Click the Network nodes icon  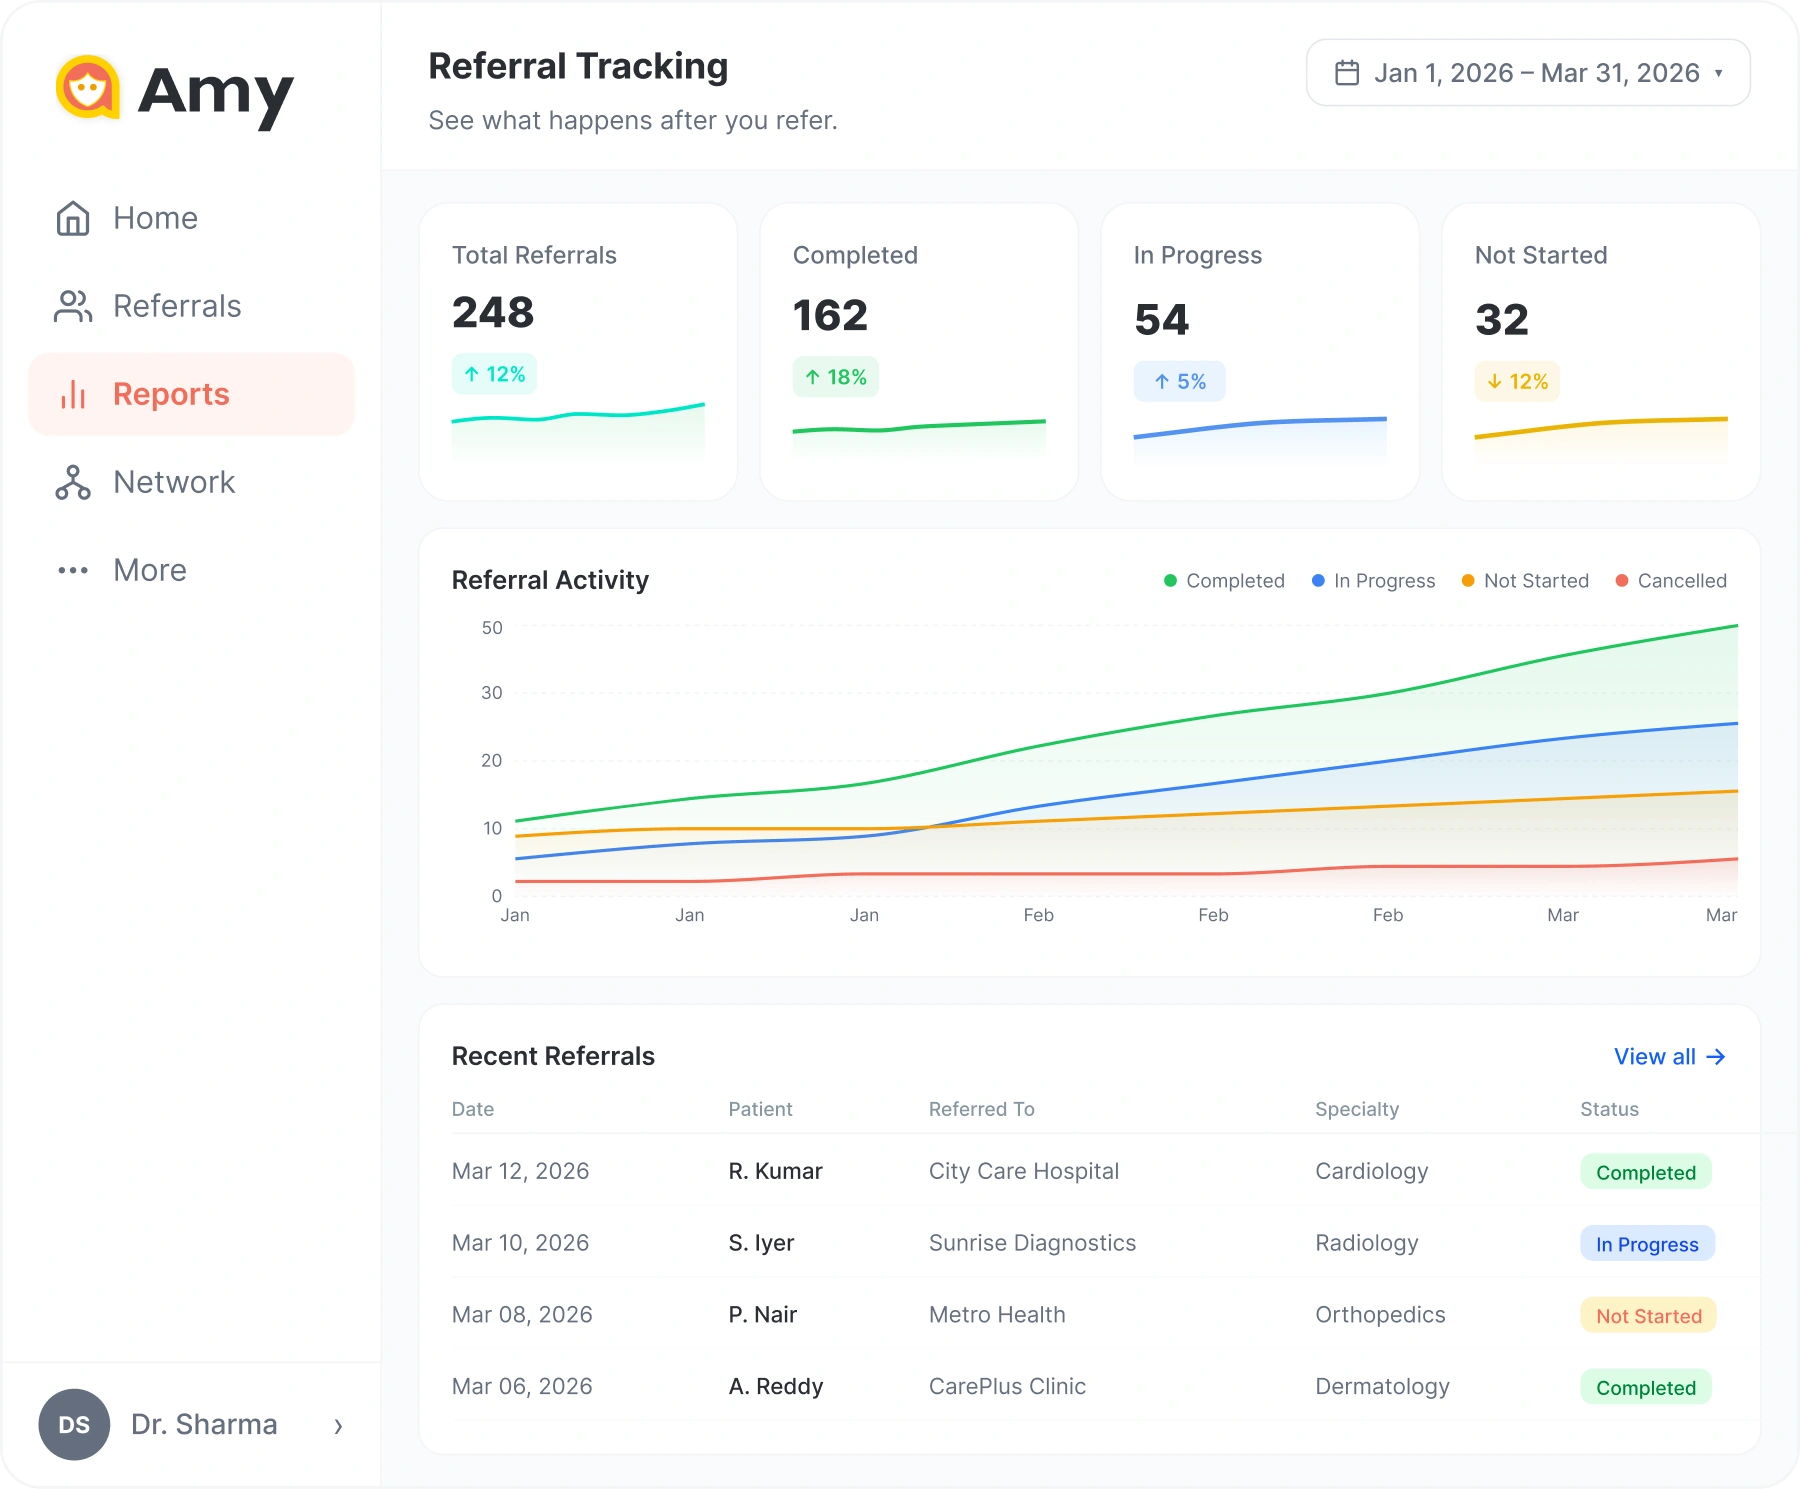coord(73,482)
